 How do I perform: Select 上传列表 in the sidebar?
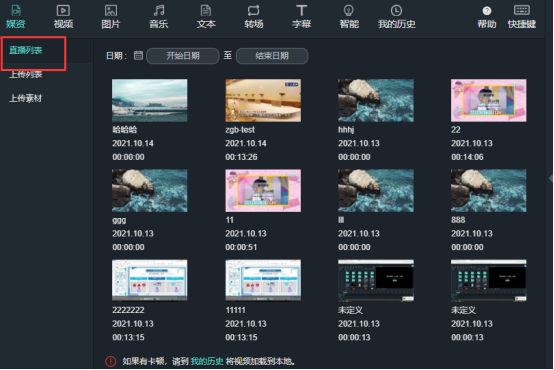coord(26,74)
